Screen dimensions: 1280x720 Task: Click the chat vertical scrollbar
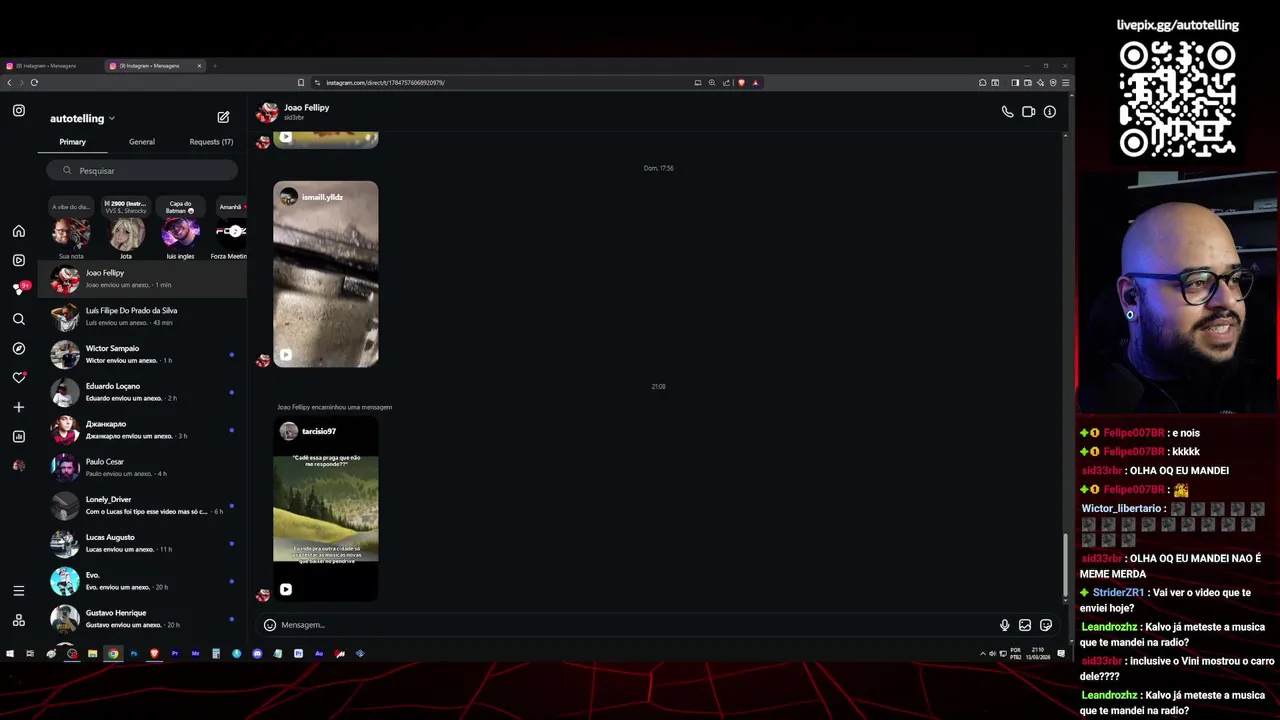click(1065, 565)
